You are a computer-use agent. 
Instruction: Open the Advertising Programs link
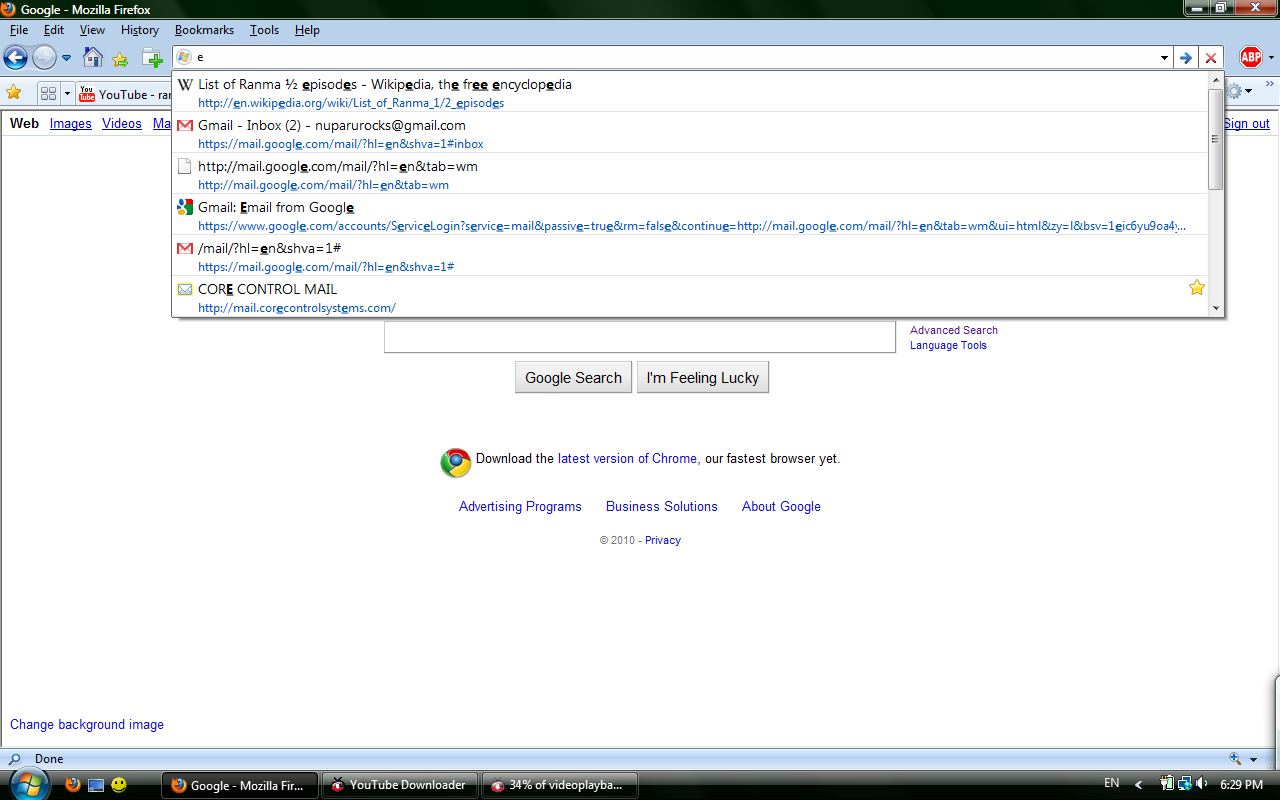520,507
